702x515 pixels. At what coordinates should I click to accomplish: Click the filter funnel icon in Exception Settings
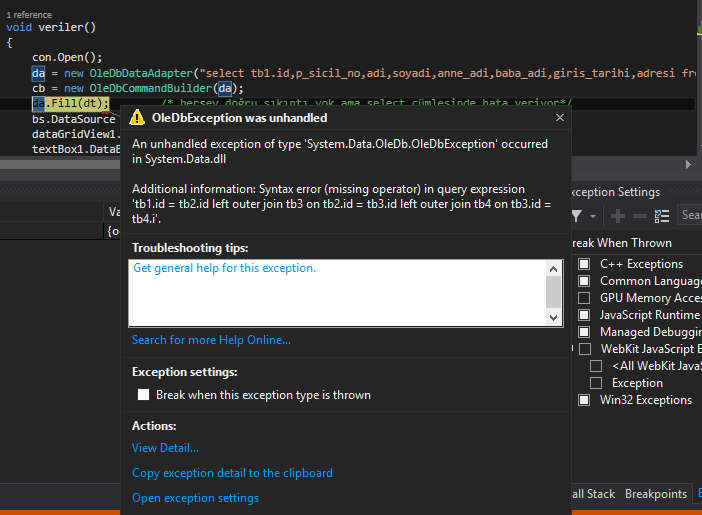pyautogui.click(x=577, y=216)
